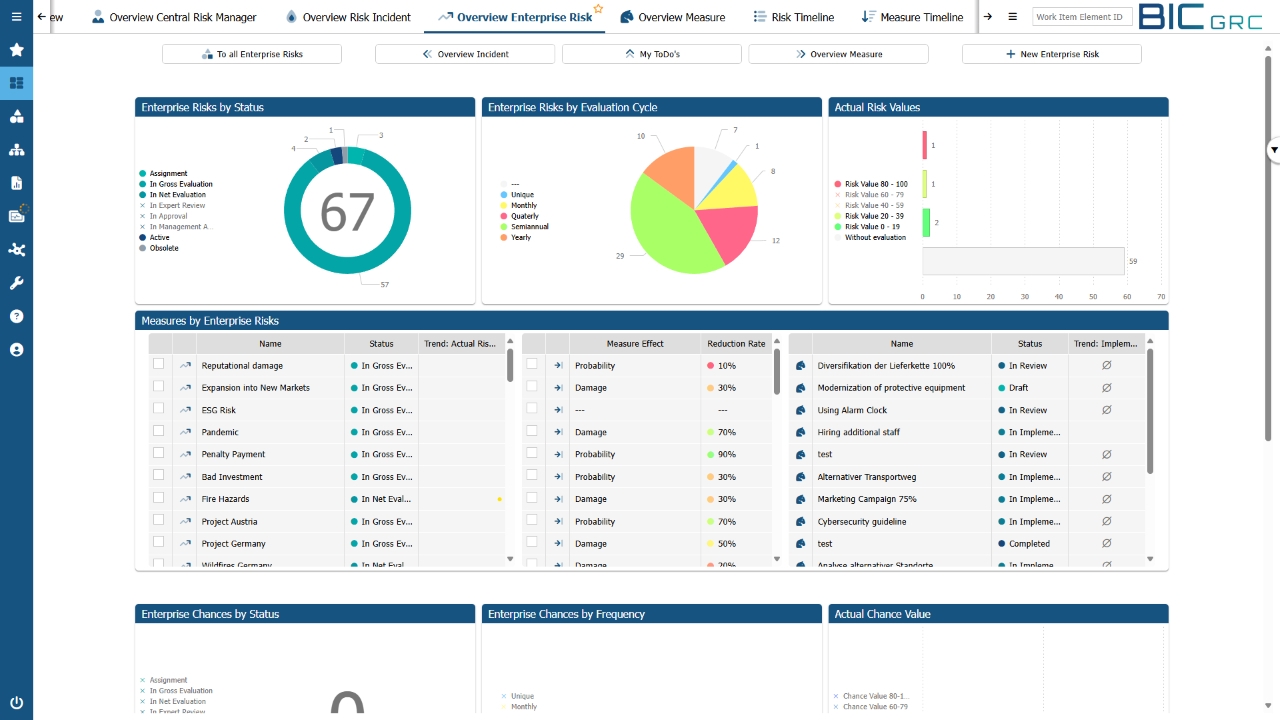
Task: Click the Without evaluation bar in Actual Risk Values
Action: [1023, 261]
